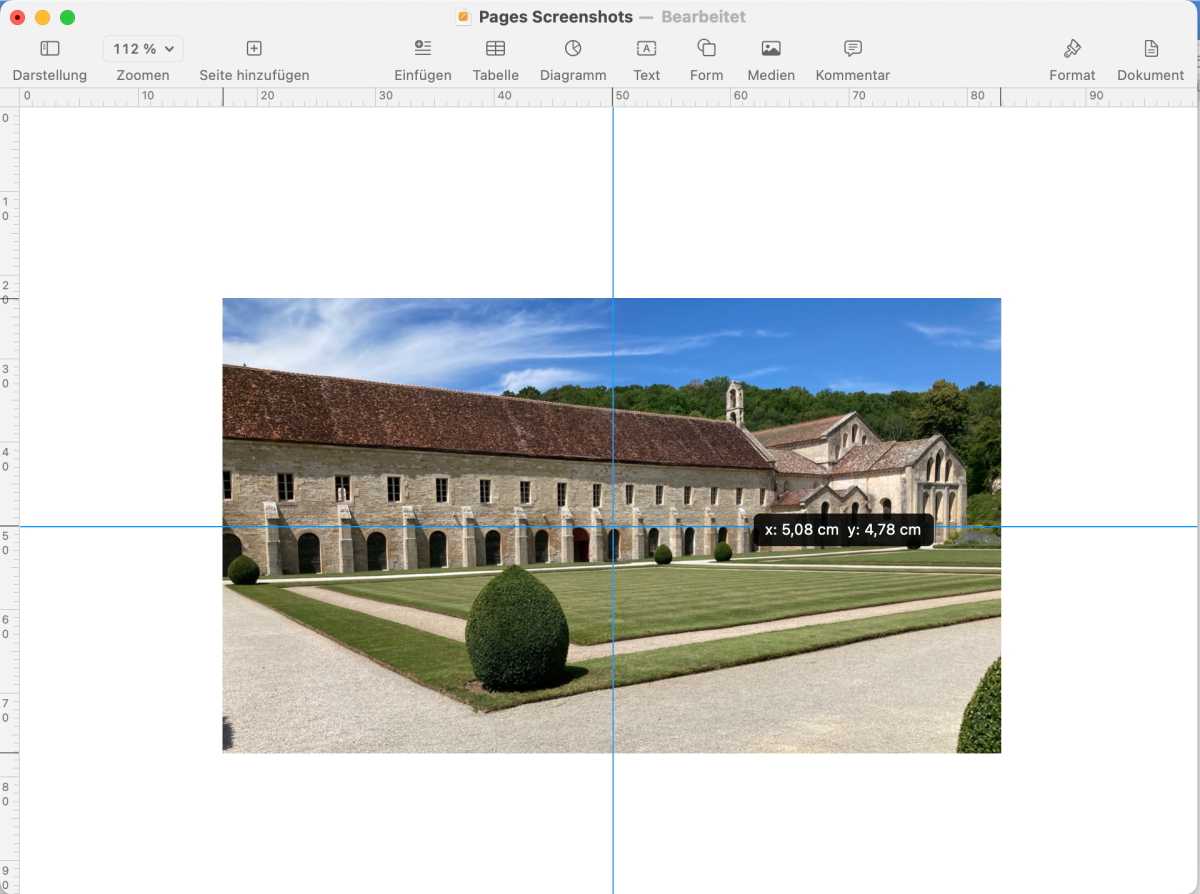This screenshot has height=894, width=1200.
Task: Click the 'Diagramm' toolbar label
Action: click(x=573, y=75)
